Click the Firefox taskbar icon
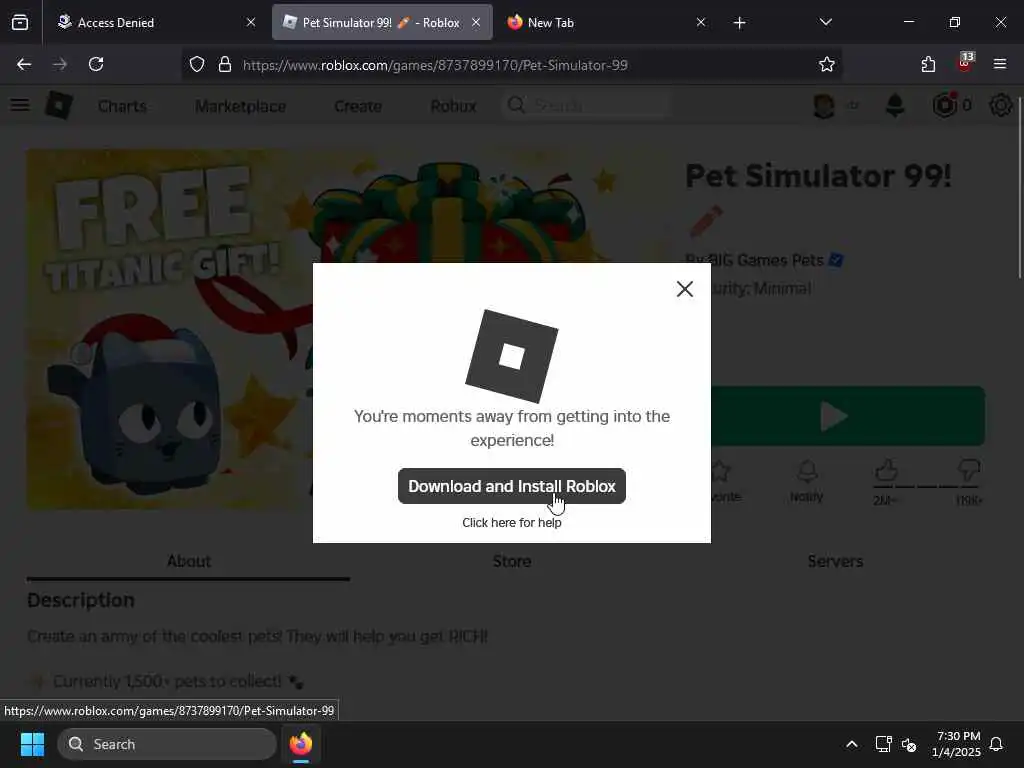This screenshot has height=768, width=1024. (300, 744)
